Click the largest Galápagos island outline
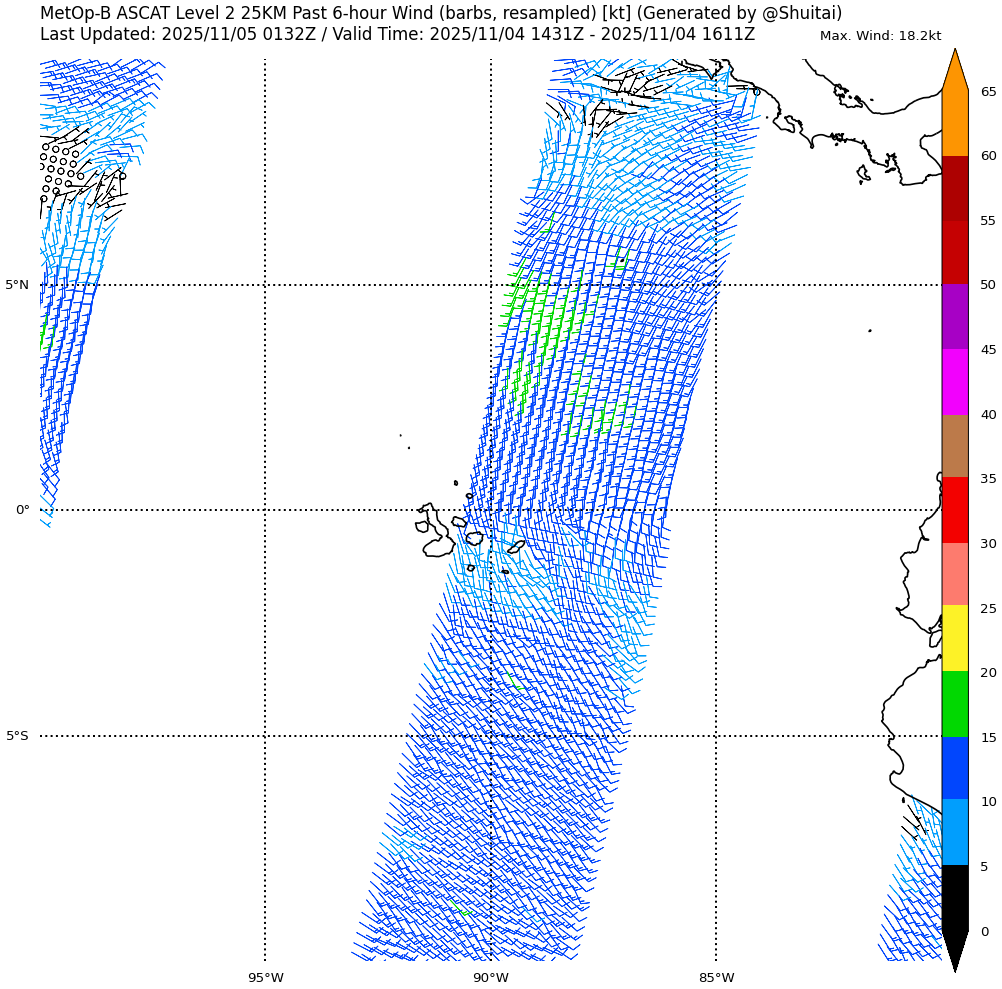 point(437,543)
